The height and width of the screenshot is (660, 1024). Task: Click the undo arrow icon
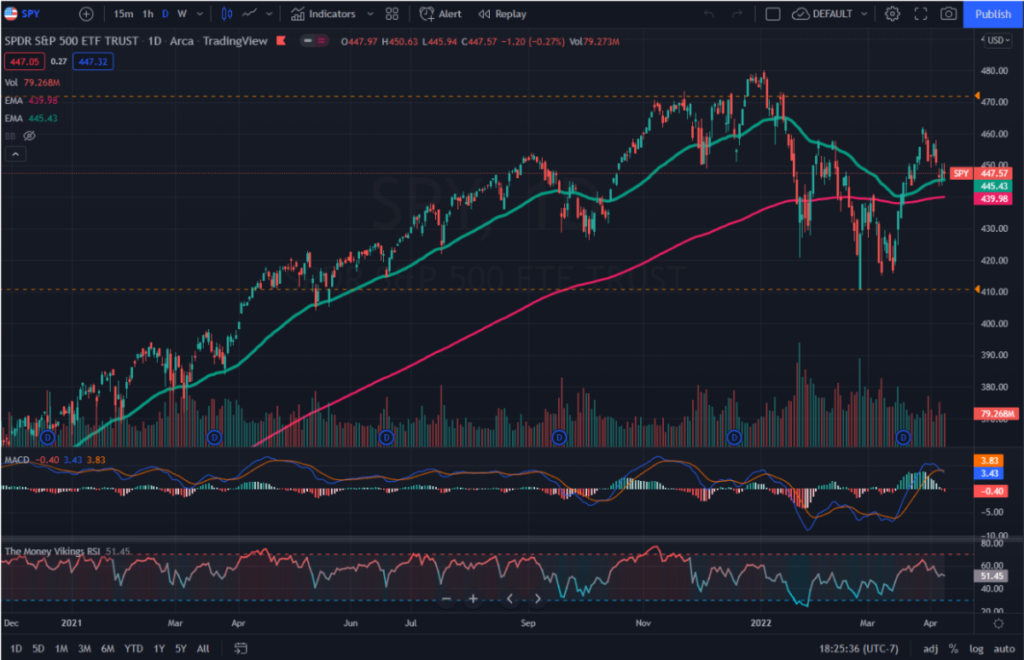click(x=709, y=14)
